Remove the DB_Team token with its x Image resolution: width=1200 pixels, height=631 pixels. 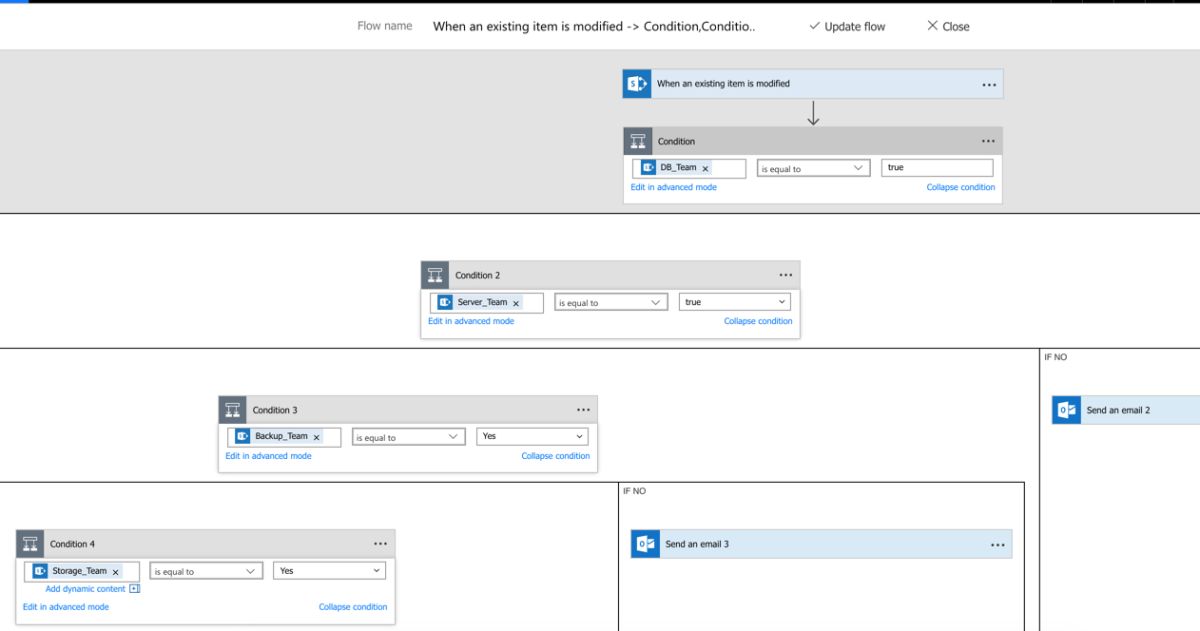click(x=705, y=169)
